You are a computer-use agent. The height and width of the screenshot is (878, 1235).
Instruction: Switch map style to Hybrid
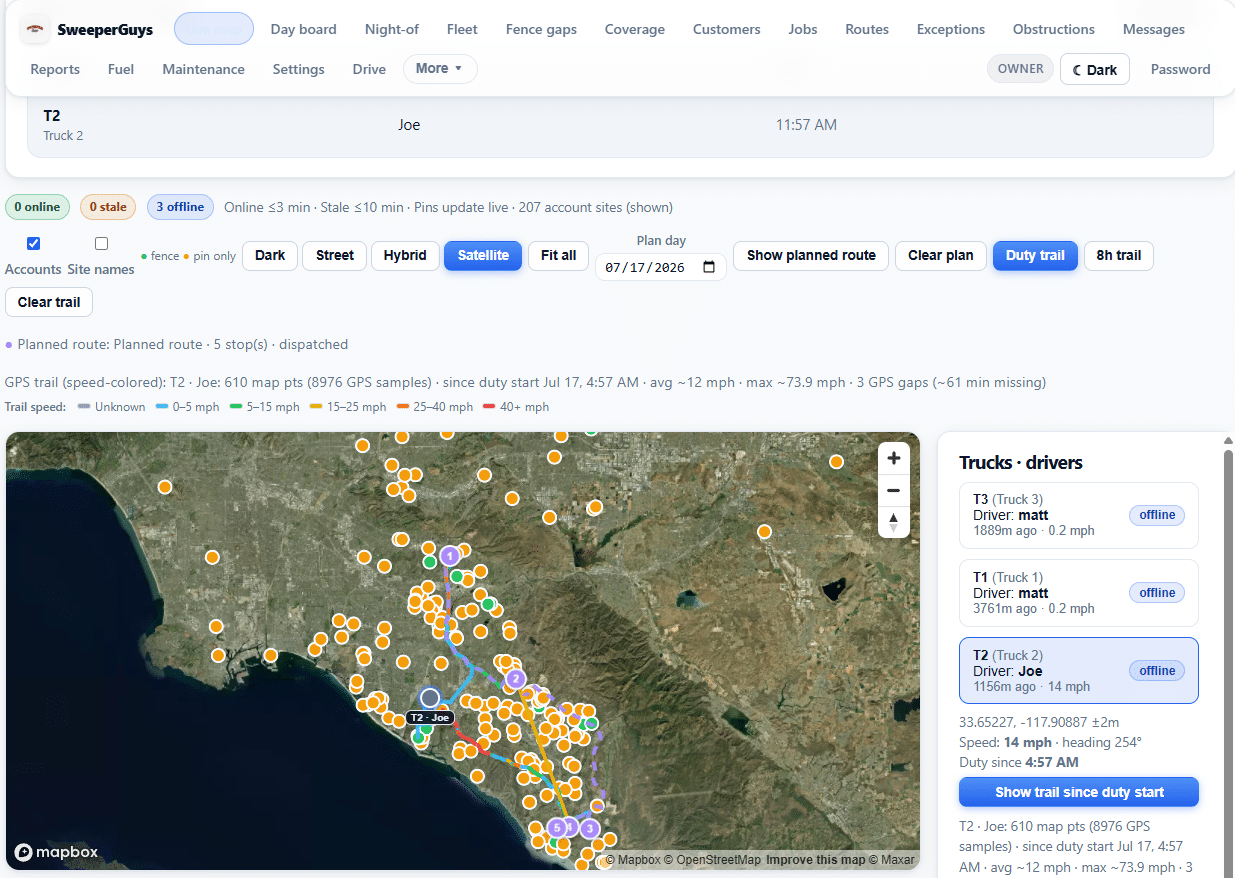point(405,255)
